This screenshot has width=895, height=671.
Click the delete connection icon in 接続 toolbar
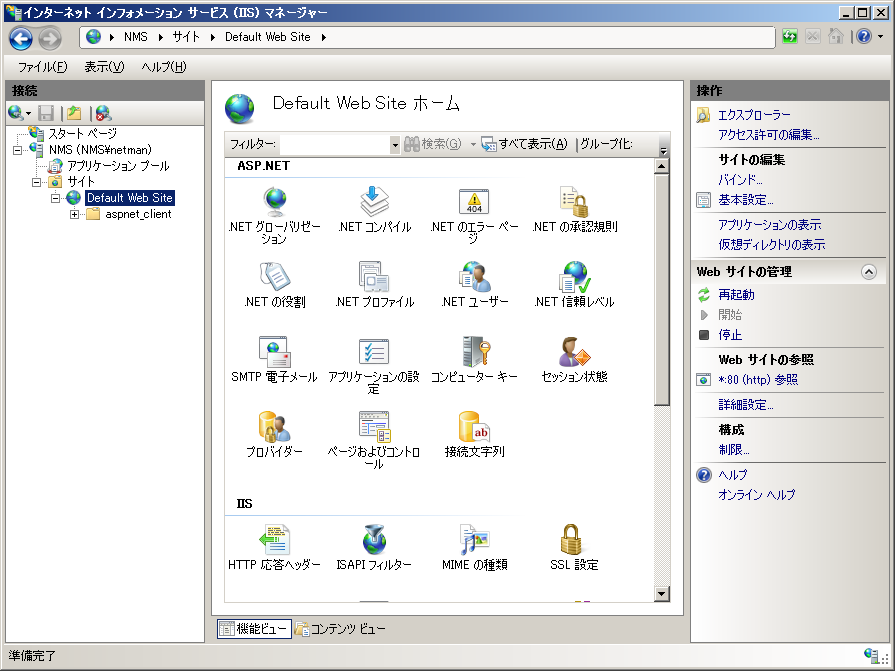click(103, 113)
